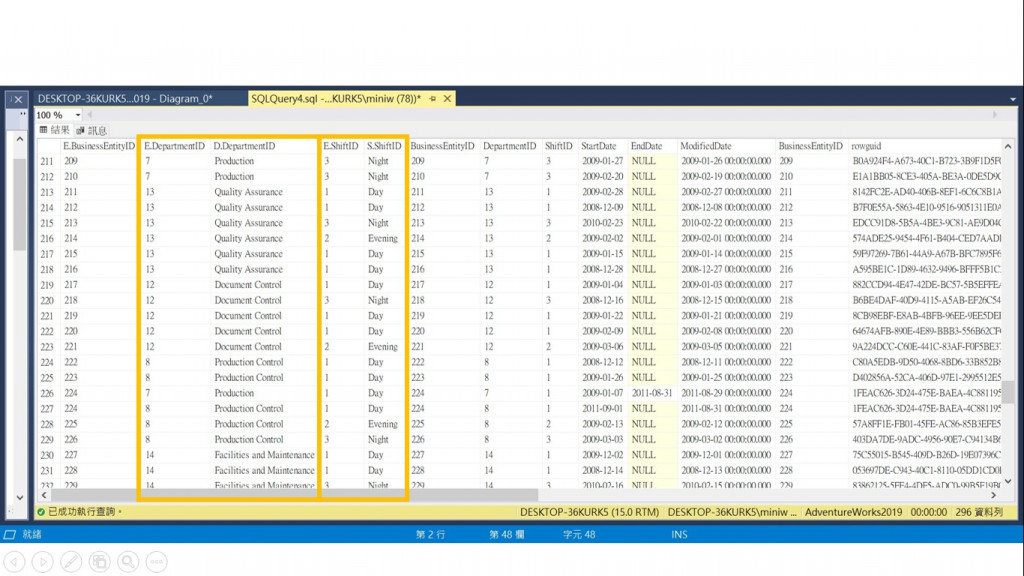Select the rowguid column header
The image size is (1024, 576).
tap(866, 146)
